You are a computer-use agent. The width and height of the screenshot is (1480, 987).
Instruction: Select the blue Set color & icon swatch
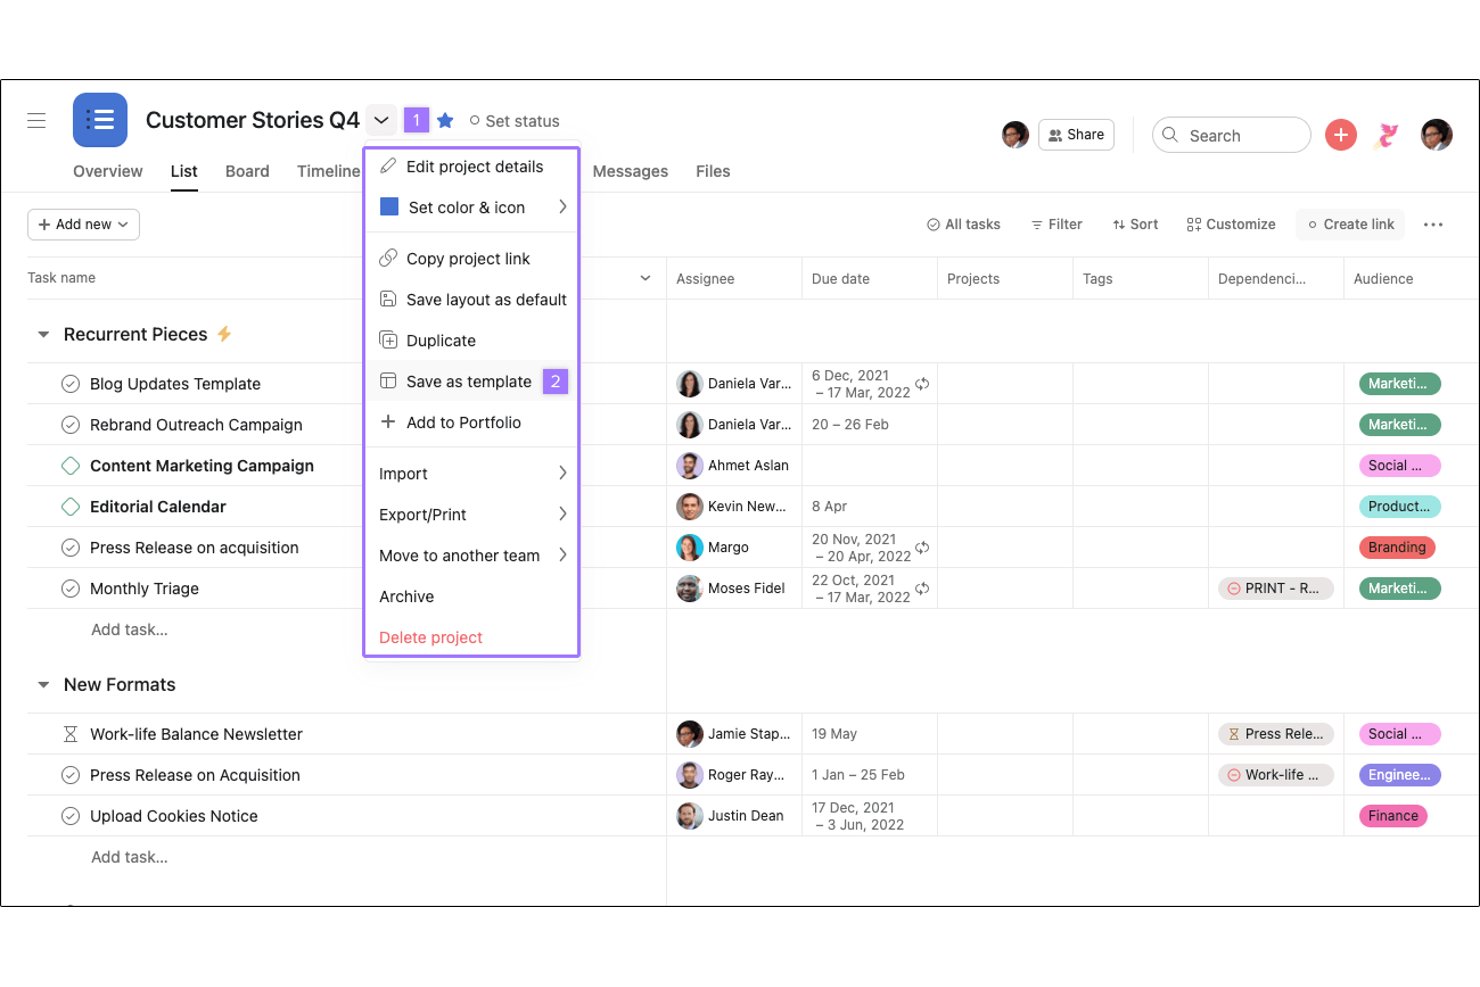pyautogui.click(x=390, y=207)
